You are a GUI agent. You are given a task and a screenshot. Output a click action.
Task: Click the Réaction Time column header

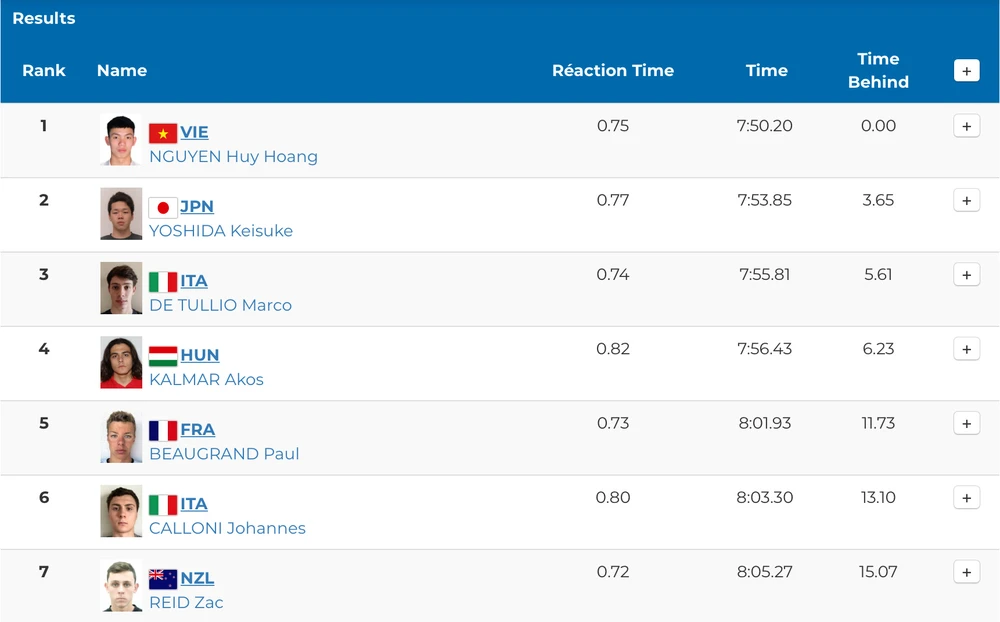tap(612, 71)
